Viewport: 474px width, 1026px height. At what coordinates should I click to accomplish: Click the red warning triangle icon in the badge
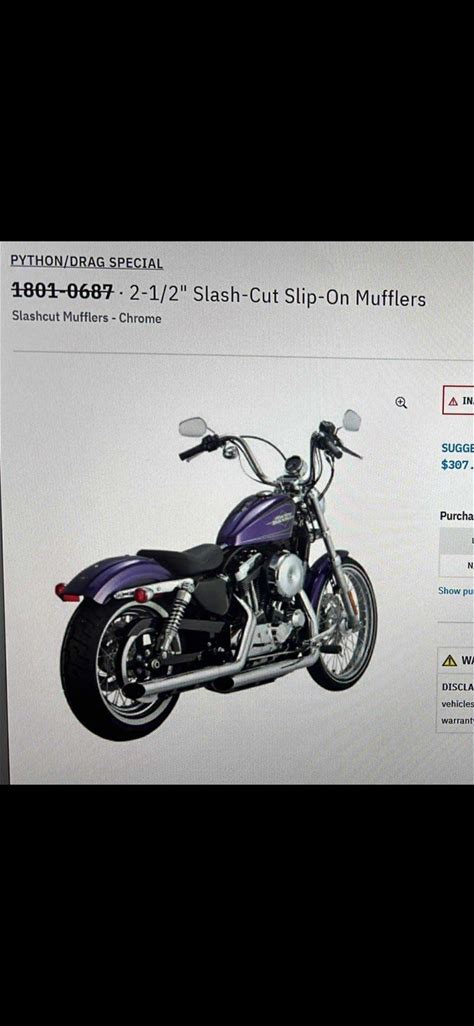pyautogui.click(x=452, y=402)
